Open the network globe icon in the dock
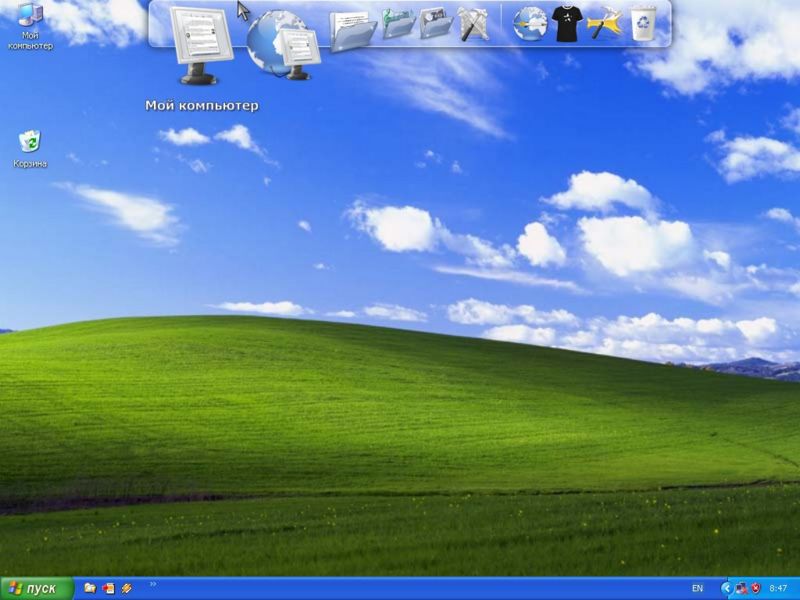Viewport: 800px width, 600px height. 284,45
